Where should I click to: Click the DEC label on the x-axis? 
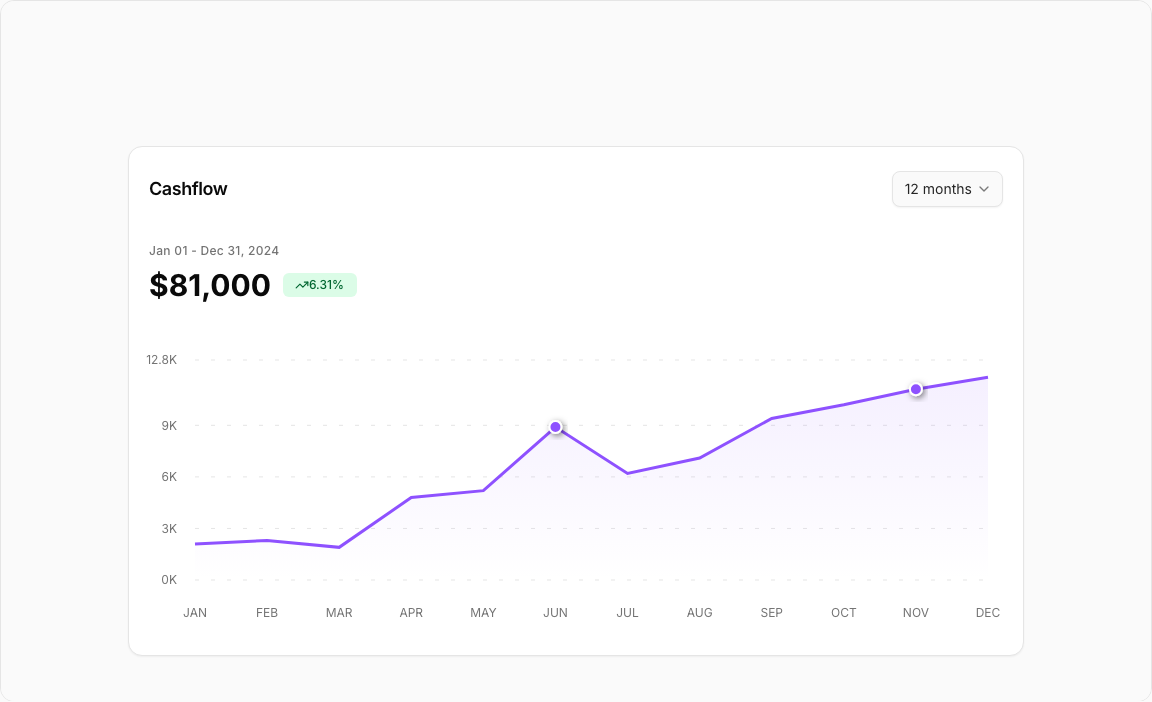[987, 613]
